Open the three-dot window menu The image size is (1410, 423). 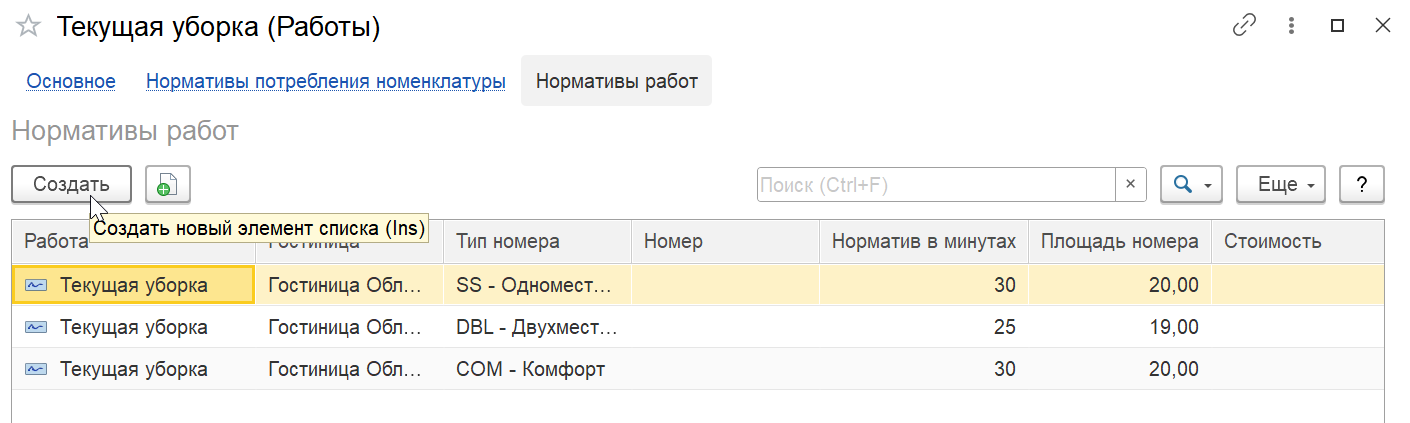pyautogui.click(x=1292, y=27)
